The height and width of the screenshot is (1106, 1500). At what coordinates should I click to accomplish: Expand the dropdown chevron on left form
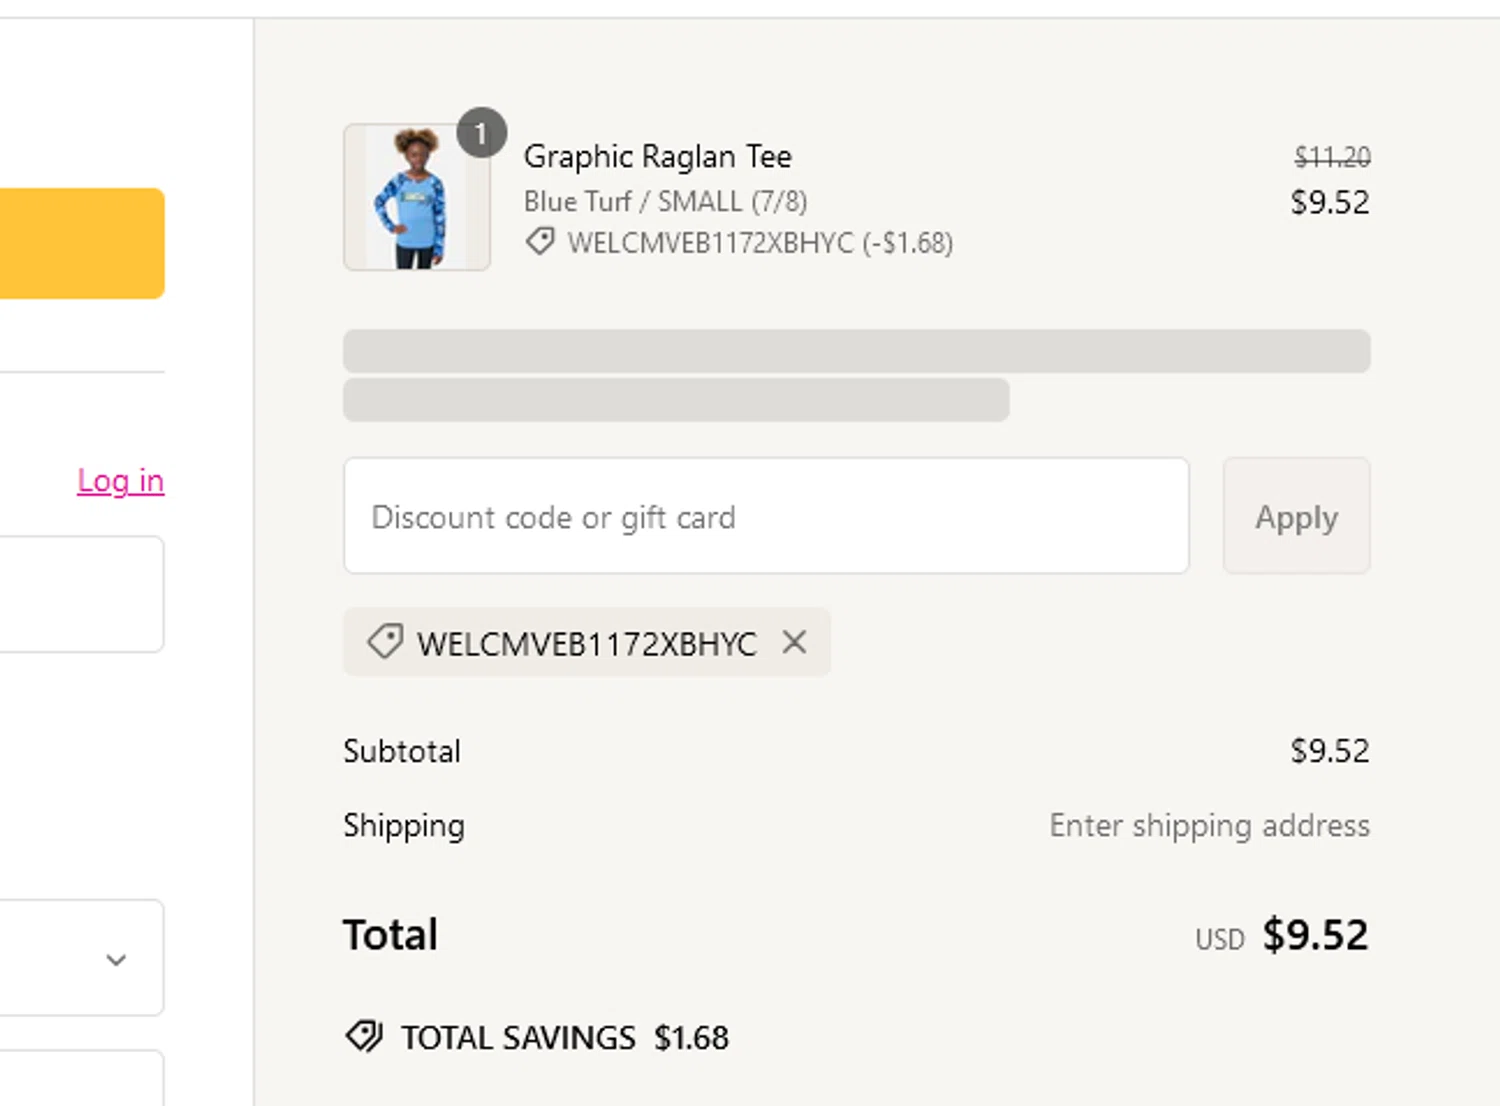tap(116, 960)
